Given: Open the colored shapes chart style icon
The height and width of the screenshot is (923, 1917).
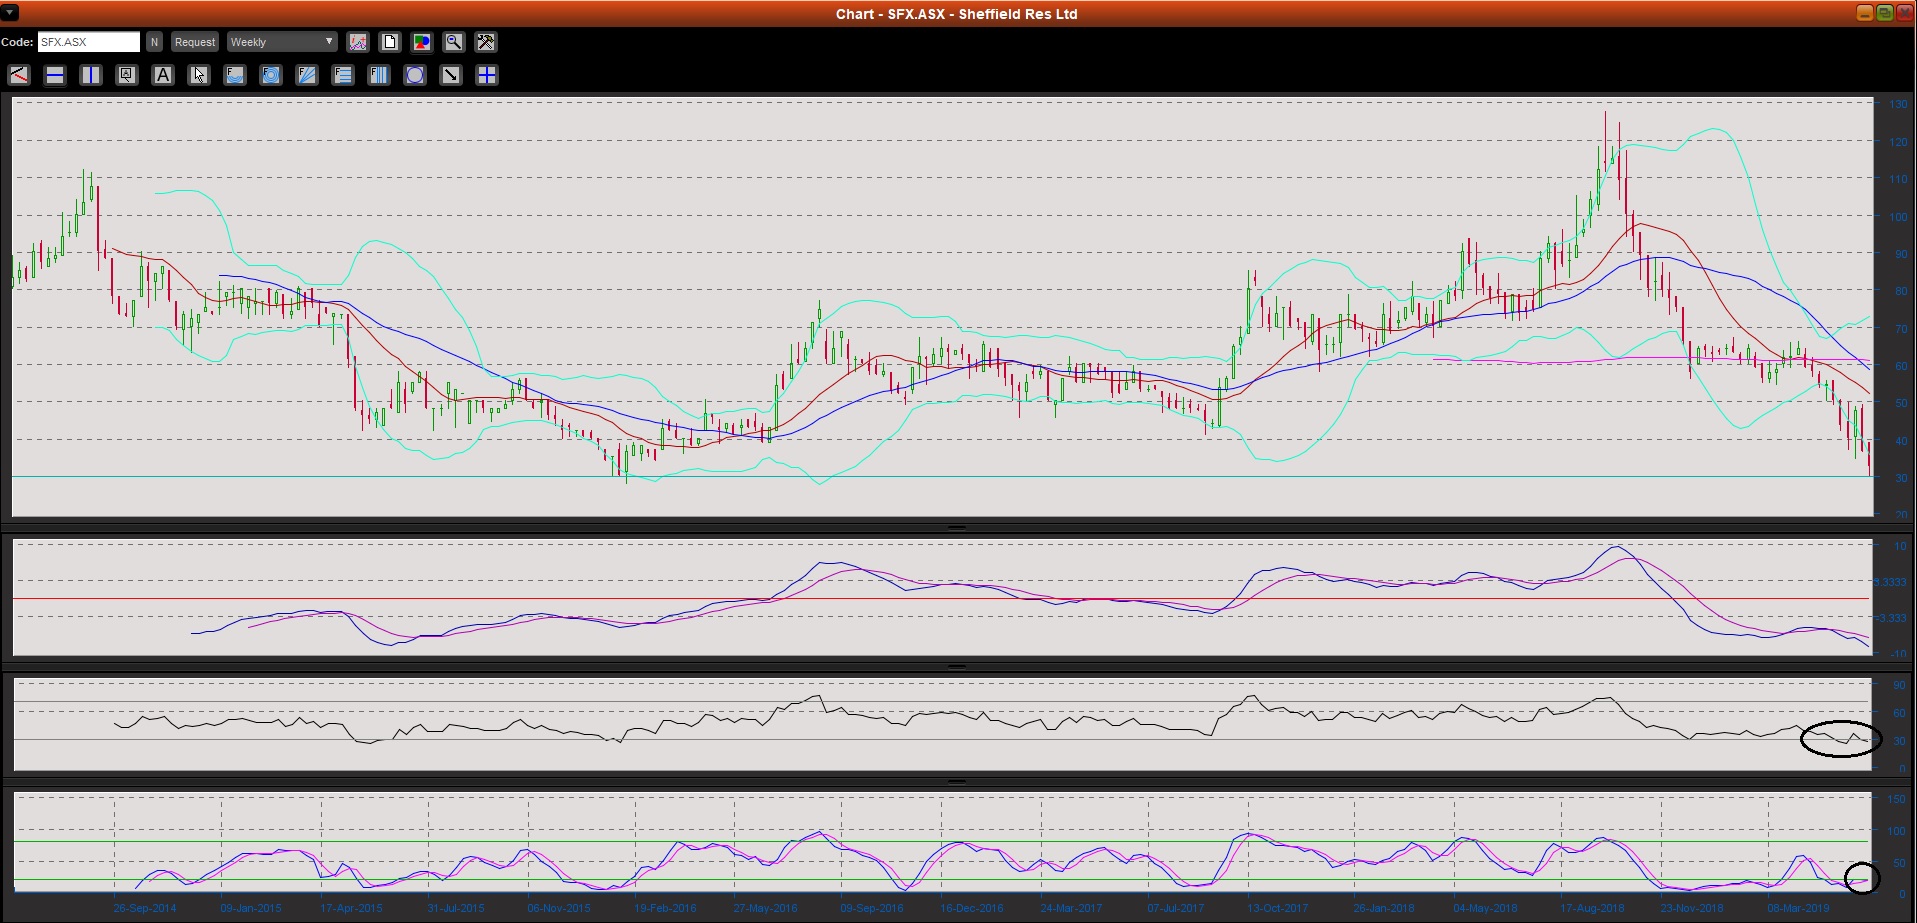Looking at the screenshot, I should coord(422,42).
